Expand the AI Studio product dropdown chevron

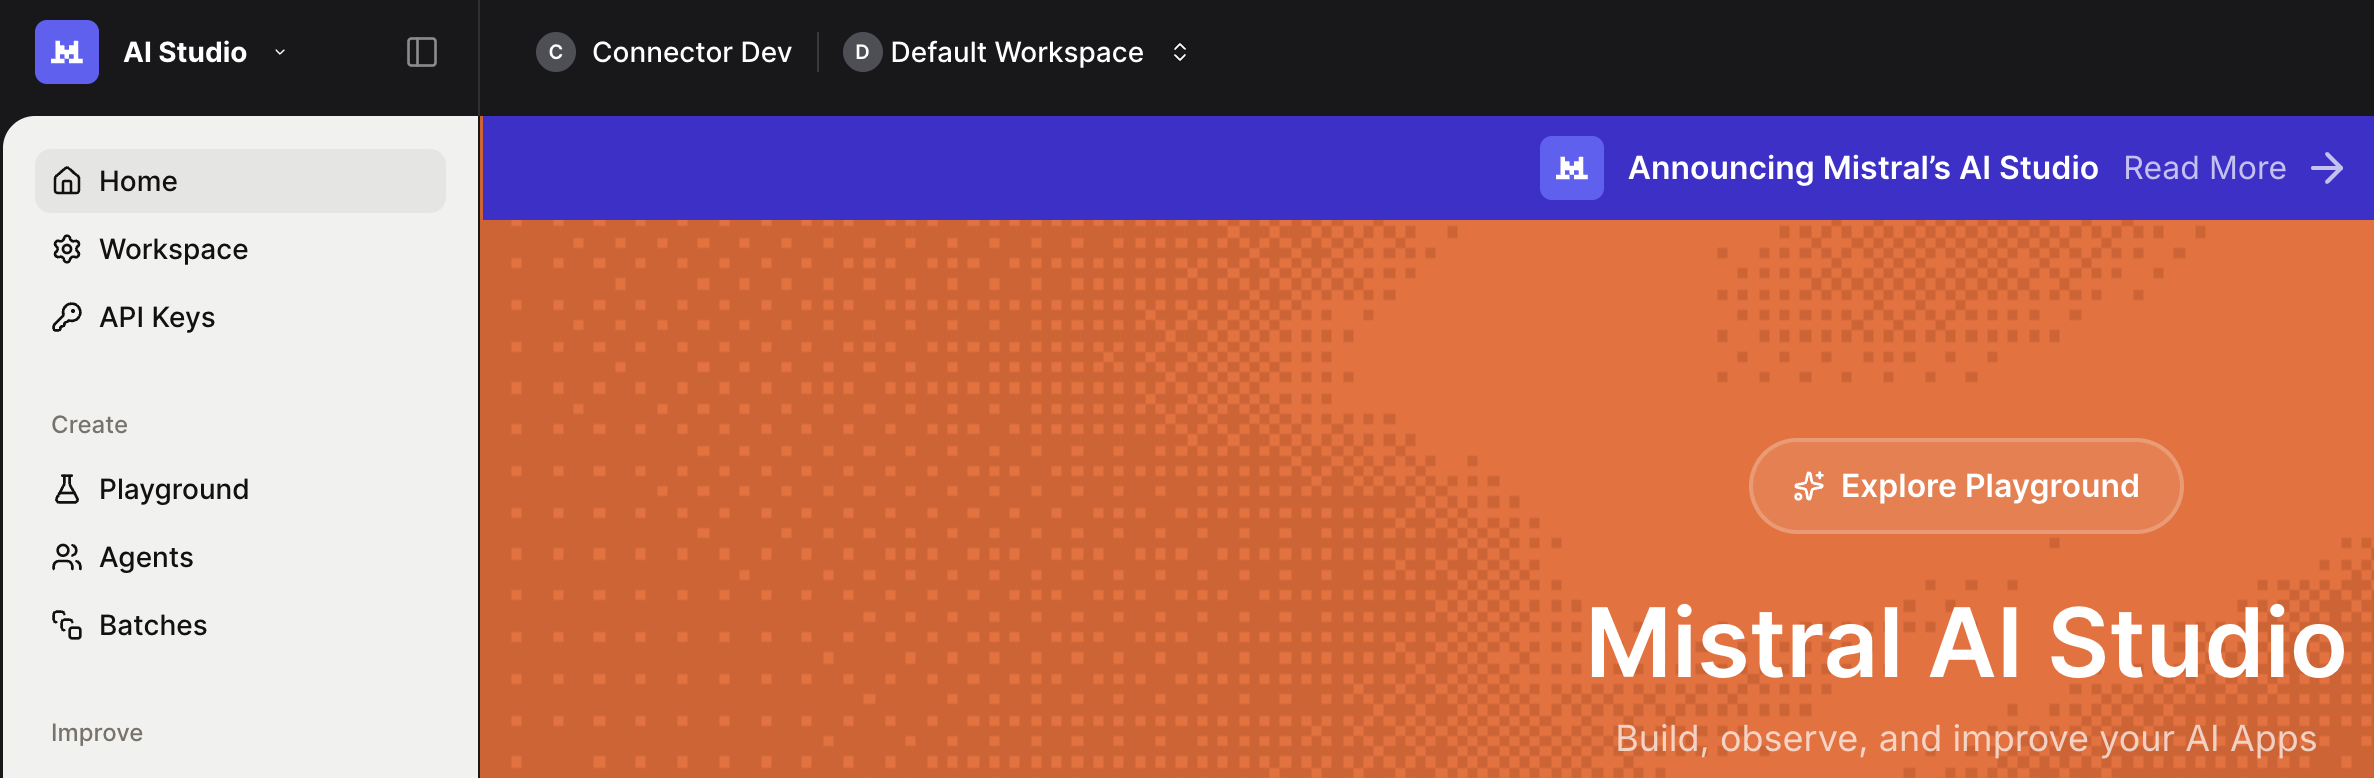[x=280, y=52]
